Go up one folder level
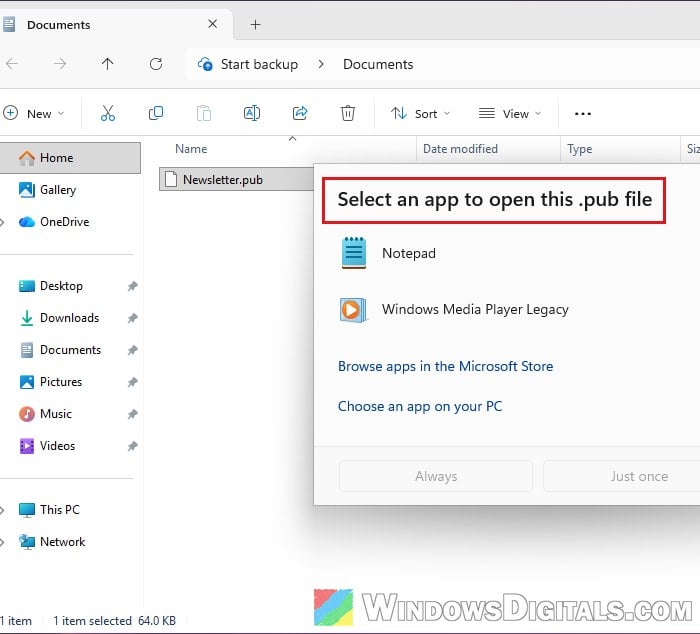Viewport: 700px width, 634px height. coord(108,64)
